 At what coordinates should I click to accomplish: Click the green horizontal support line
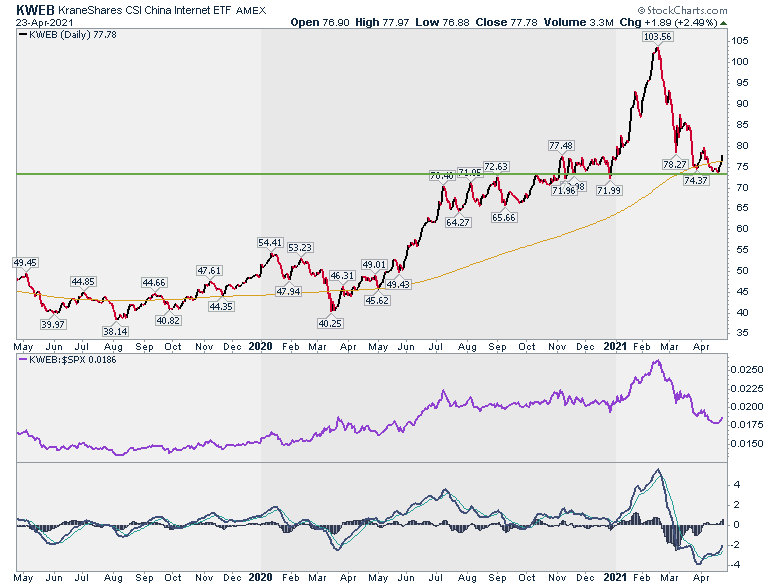372,174
